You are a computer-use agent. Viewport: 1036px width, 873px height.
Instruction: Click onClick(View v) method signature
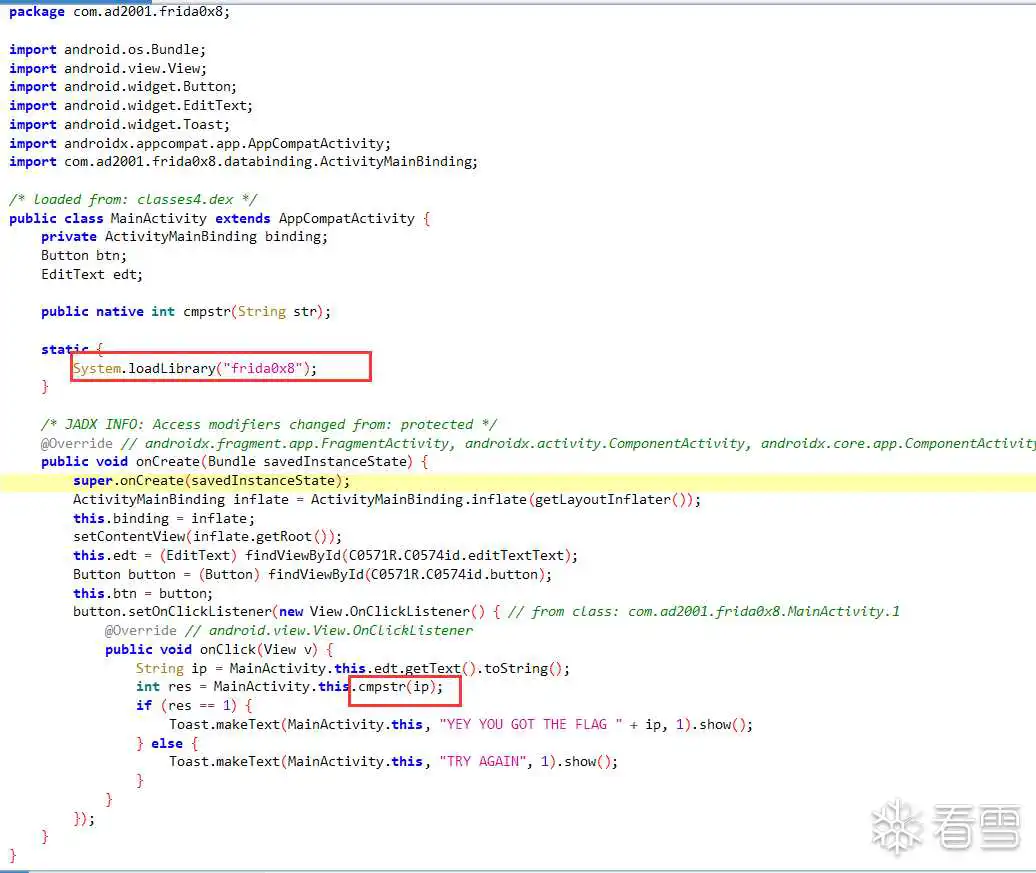tap(220, 650)
